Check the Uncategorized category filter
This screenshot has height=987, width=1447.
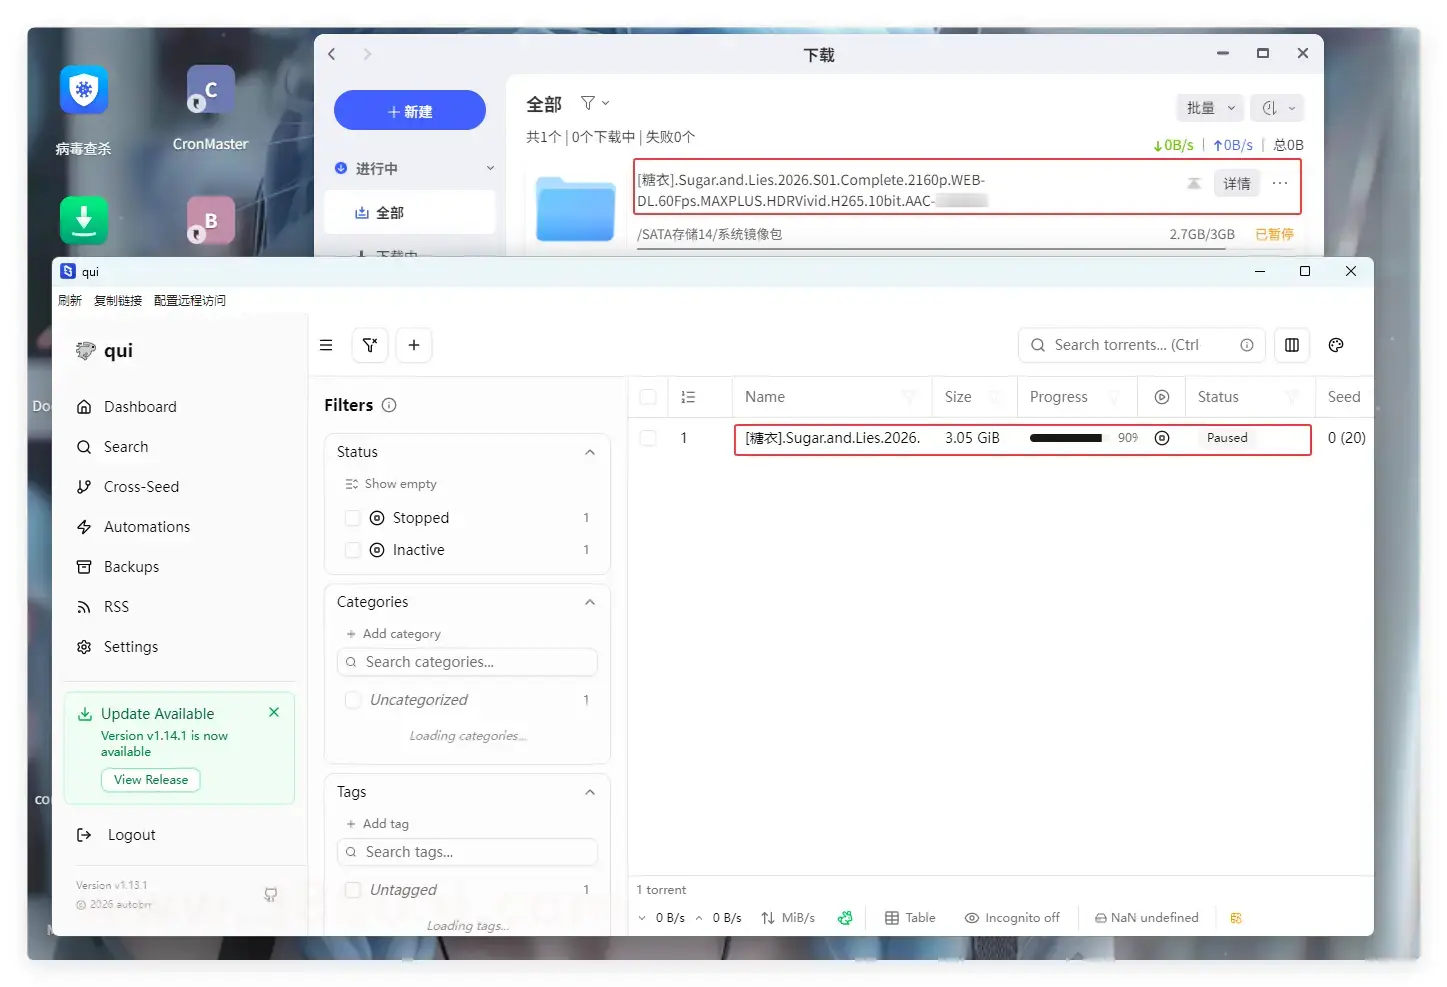(x=352, y=699)
